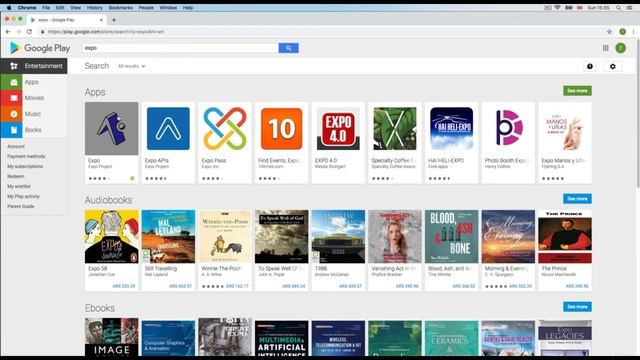Open the People menu

pyautogui.click(x=146, y=8)
